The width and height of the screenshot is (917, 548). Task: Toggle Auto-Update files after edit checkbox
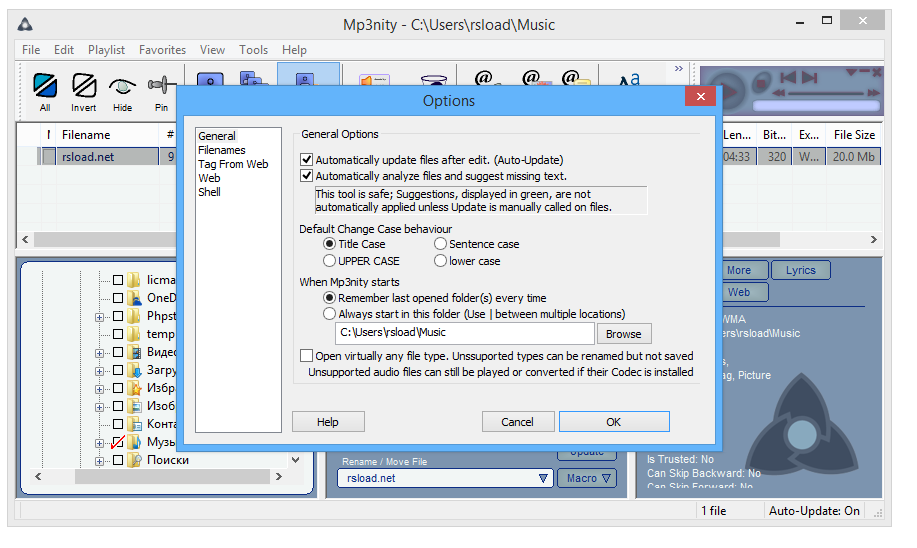click(x=306, y=159)
